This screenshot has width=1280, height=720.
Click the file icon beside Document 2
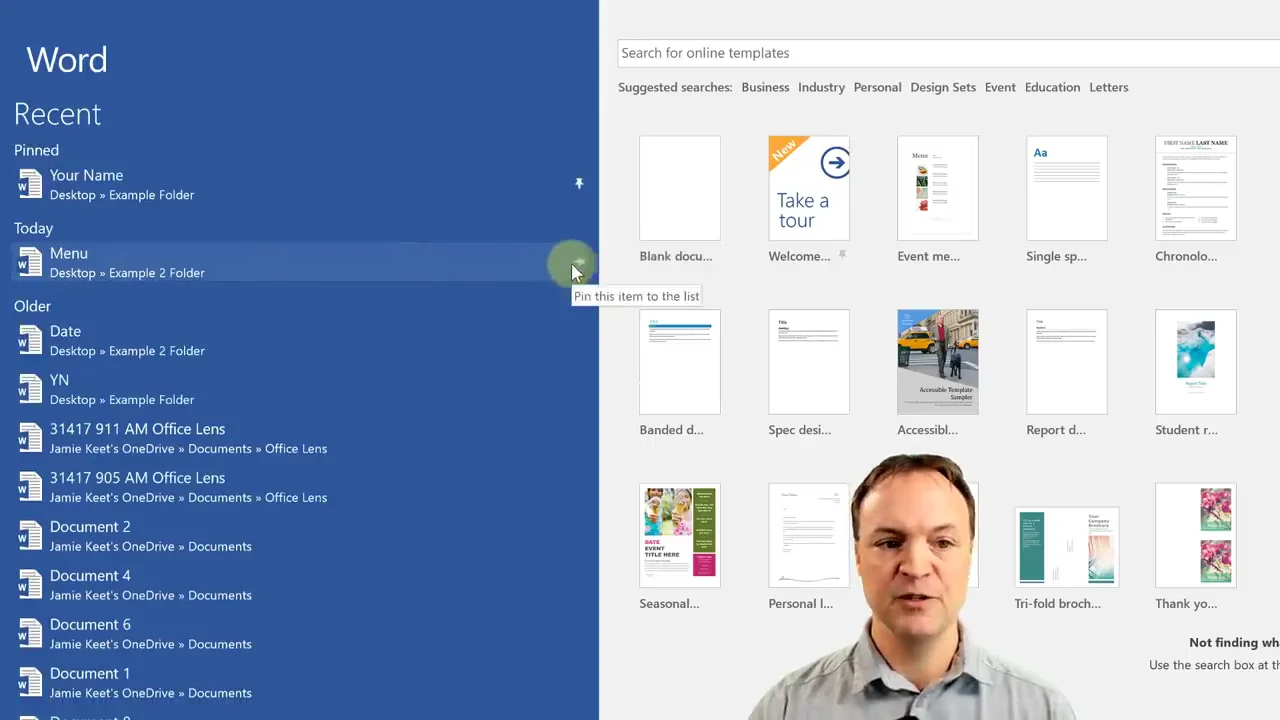(x=30, y=536)
